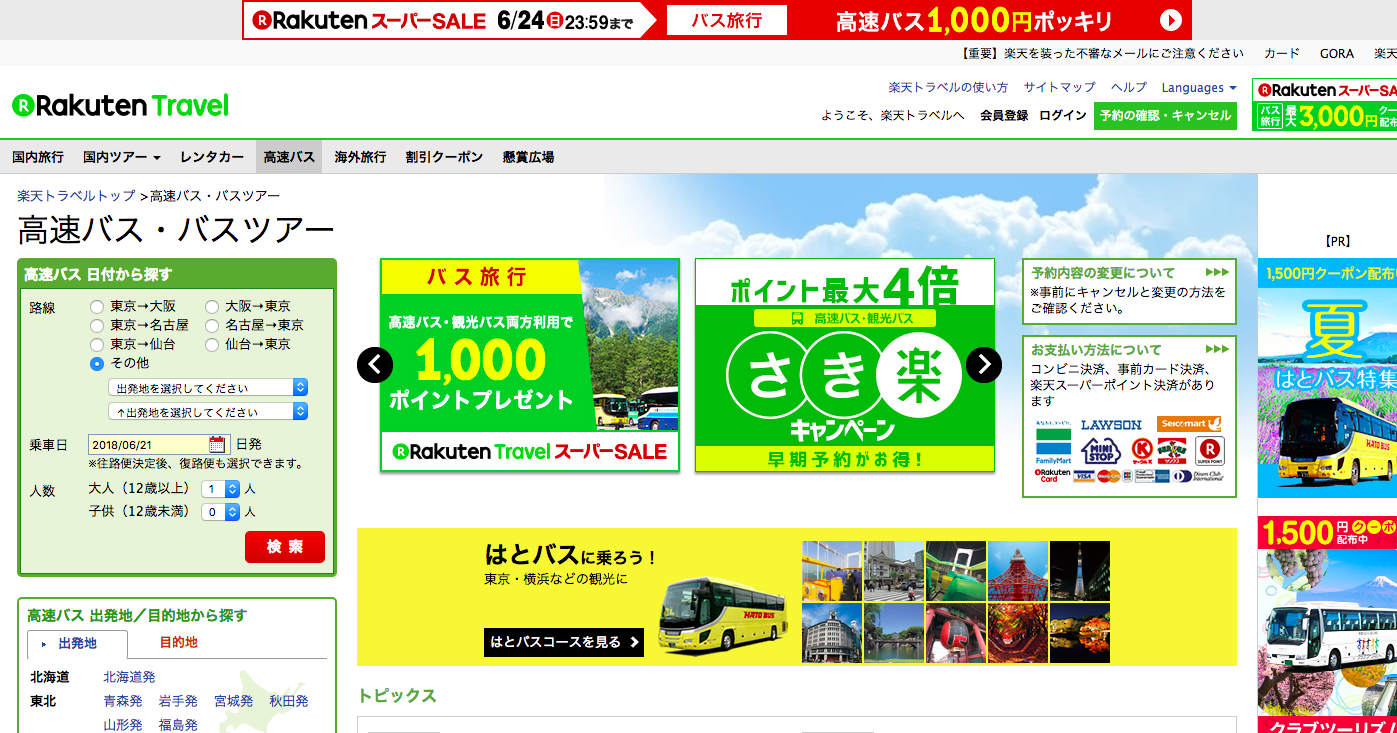
Task: Expand the Languages menu
Action: pos(1199,88)
